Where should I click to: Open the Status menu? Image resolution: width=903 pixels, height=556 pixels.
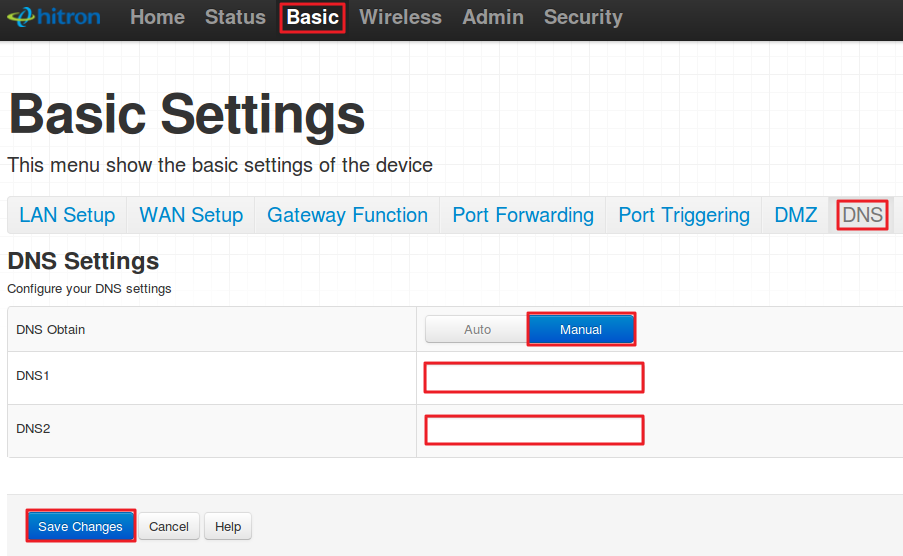tap(235, 17)
